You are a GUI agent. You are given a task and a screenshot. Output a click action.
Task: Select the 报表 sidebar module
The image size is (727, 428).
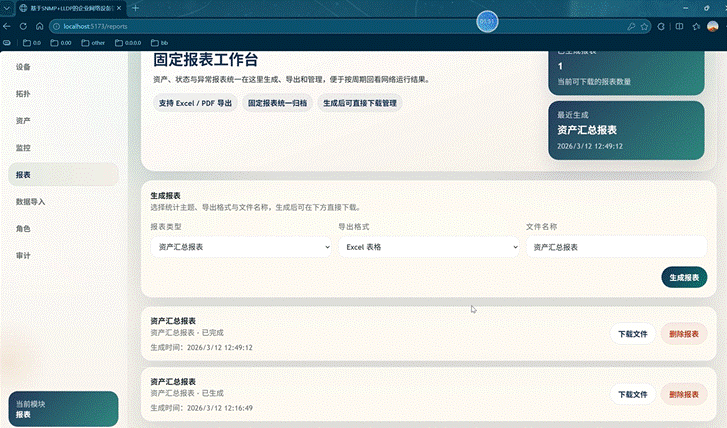point(63,174)
